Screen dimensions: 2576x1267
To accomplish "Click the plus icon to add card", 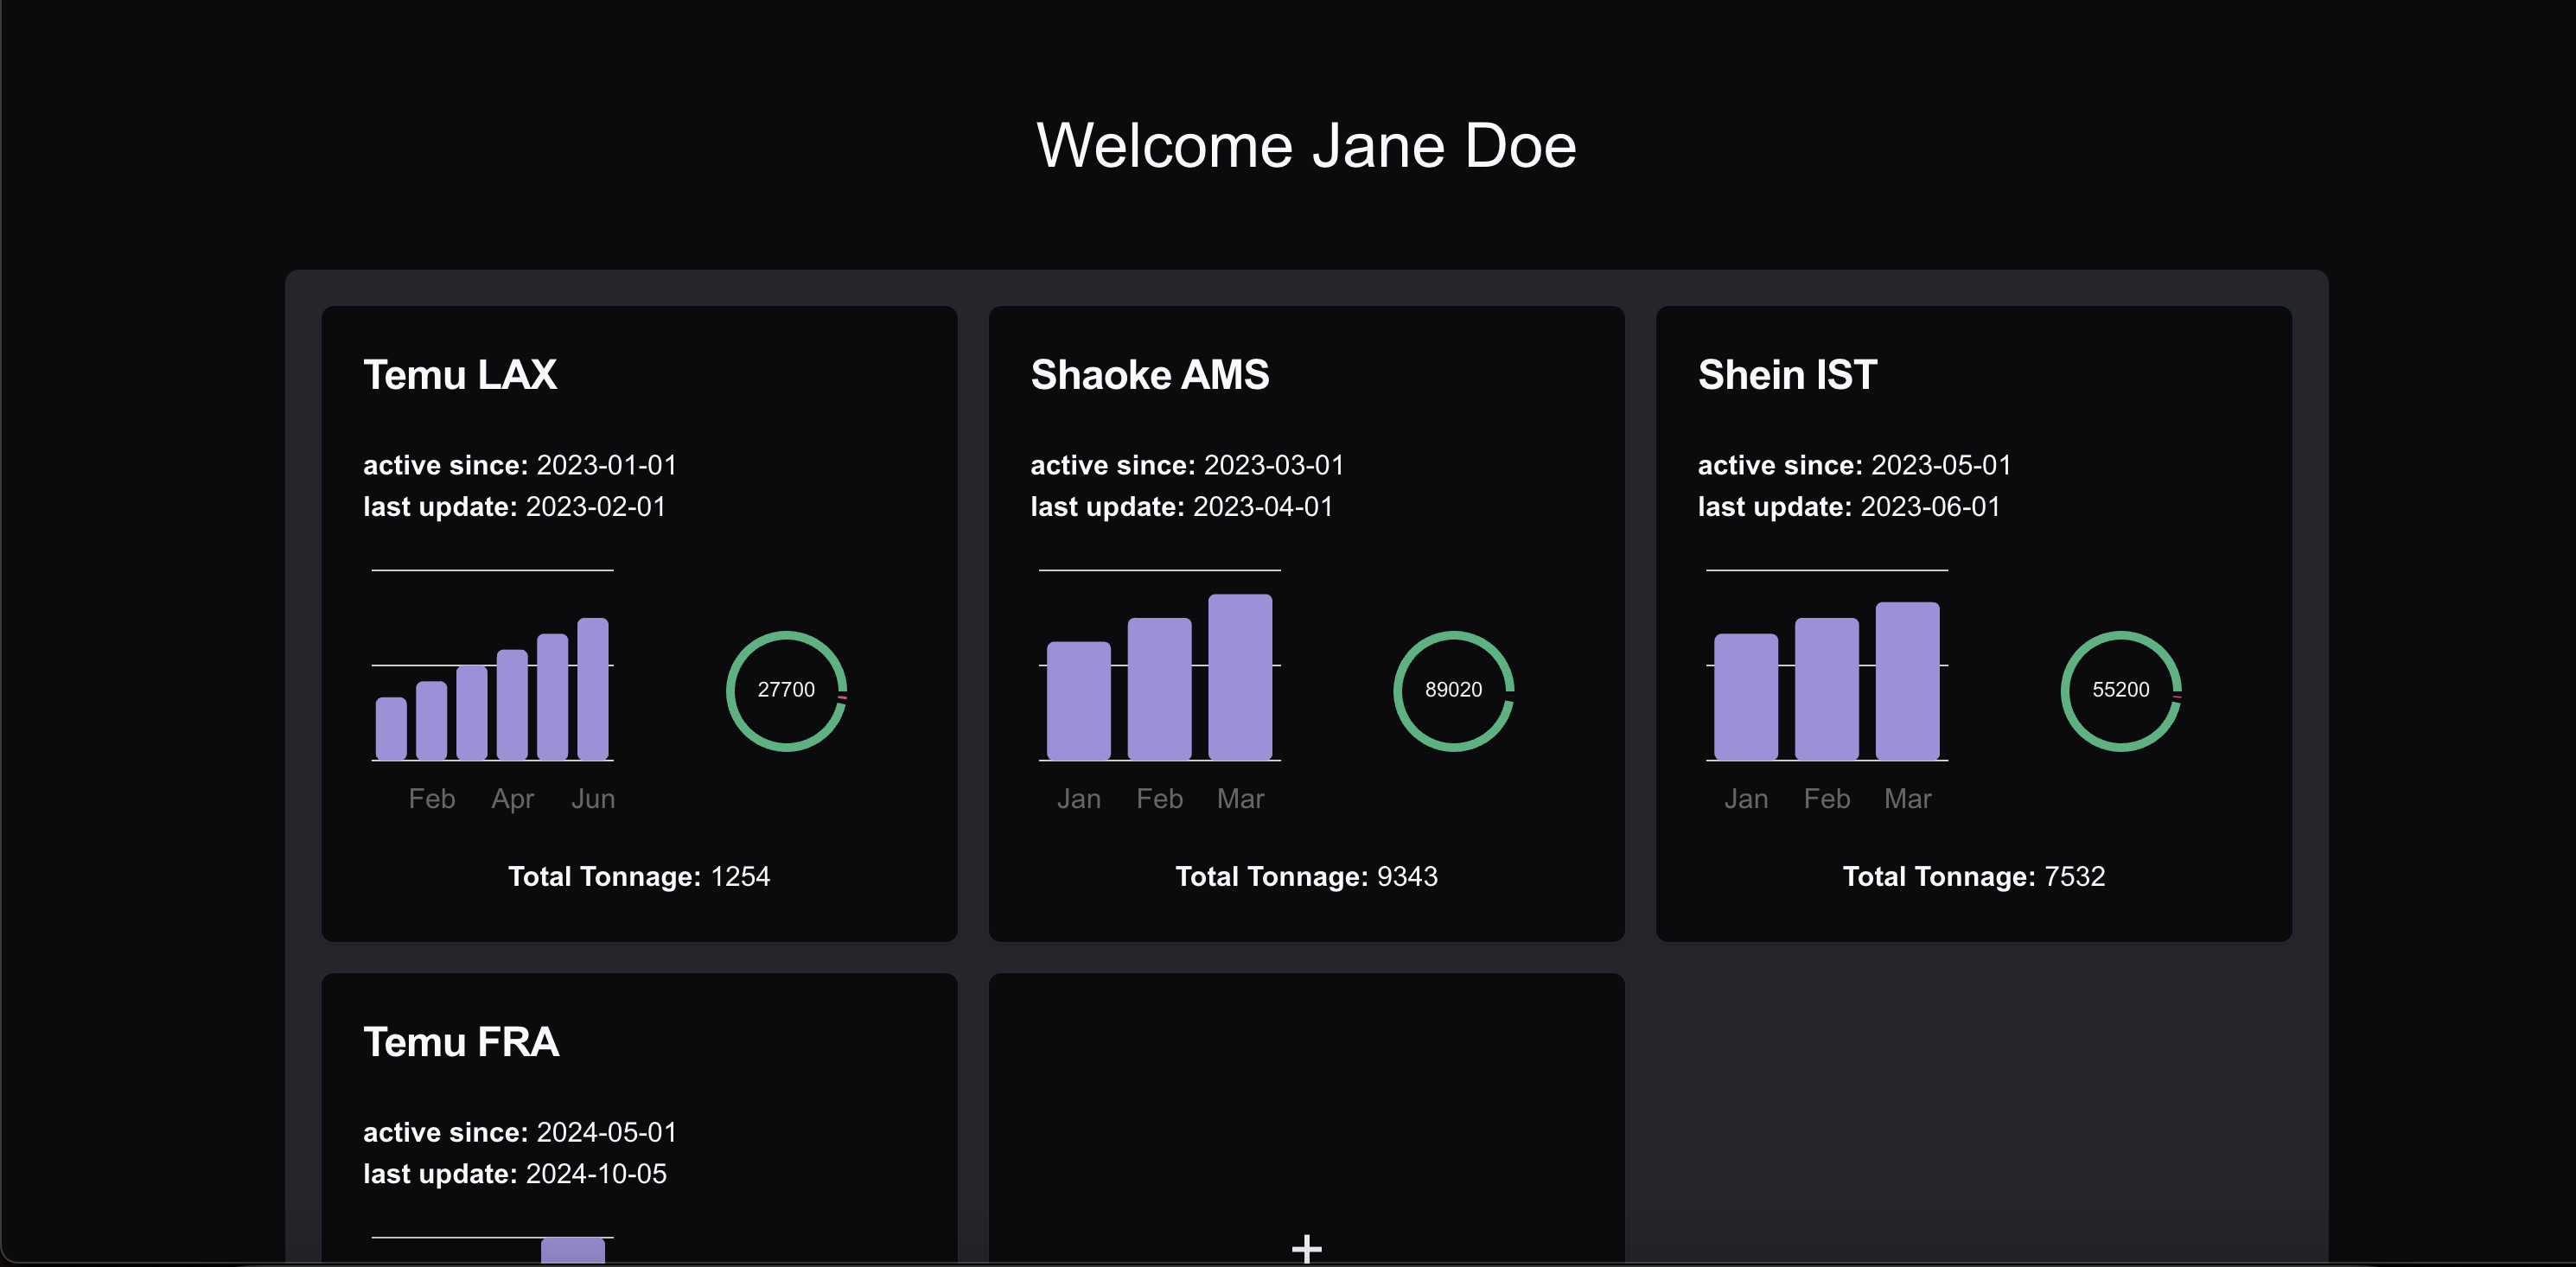I will (1306, 1247).
